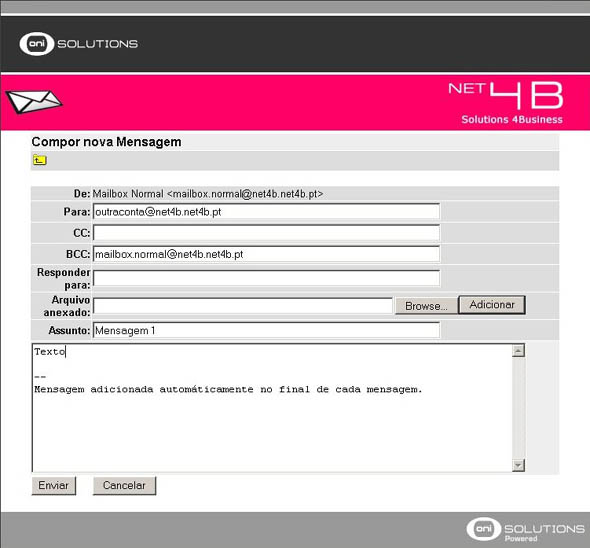Click the NET4B Solutions 4Business logo
Image resolution: width=590 pixels, height=548 pixels.
click(506, 103)
